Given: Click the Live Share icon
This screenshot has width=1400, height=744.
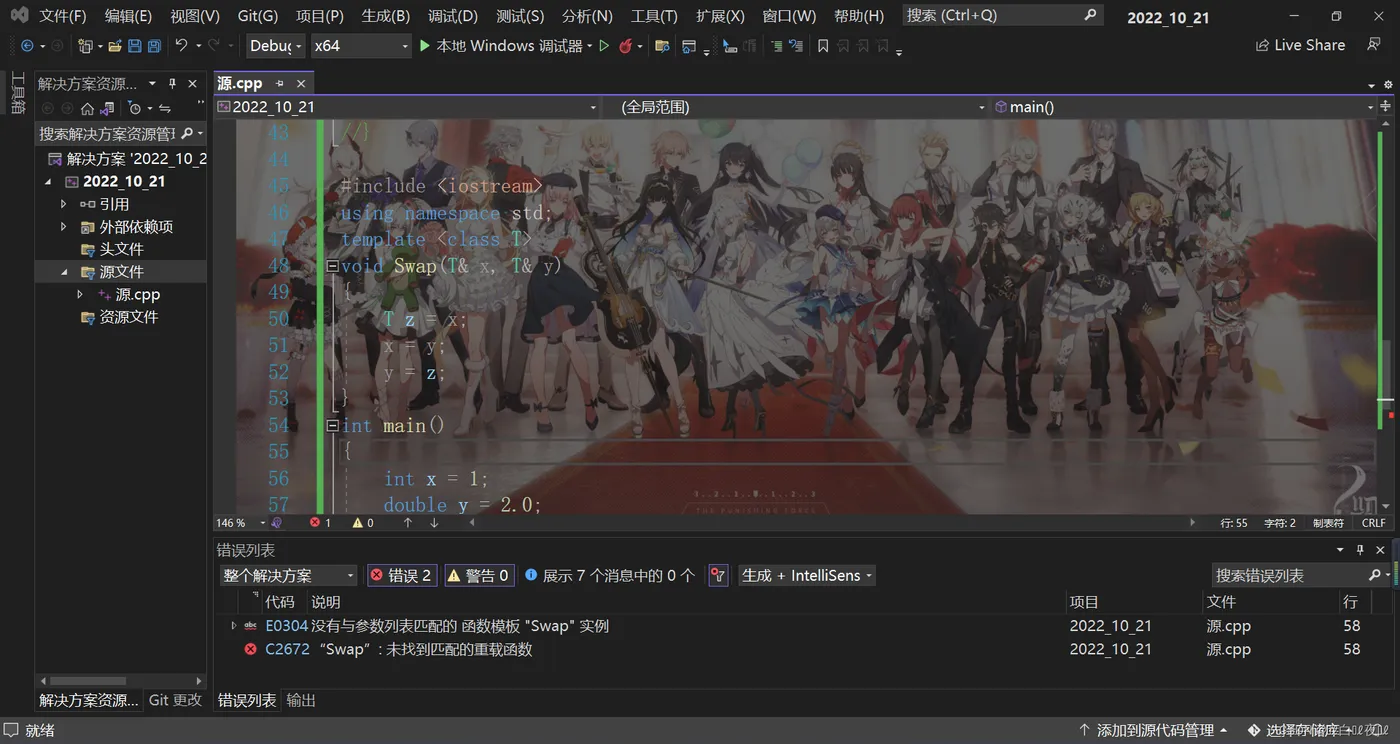Looking at the screenshot, I should (x=1263, y=46).
